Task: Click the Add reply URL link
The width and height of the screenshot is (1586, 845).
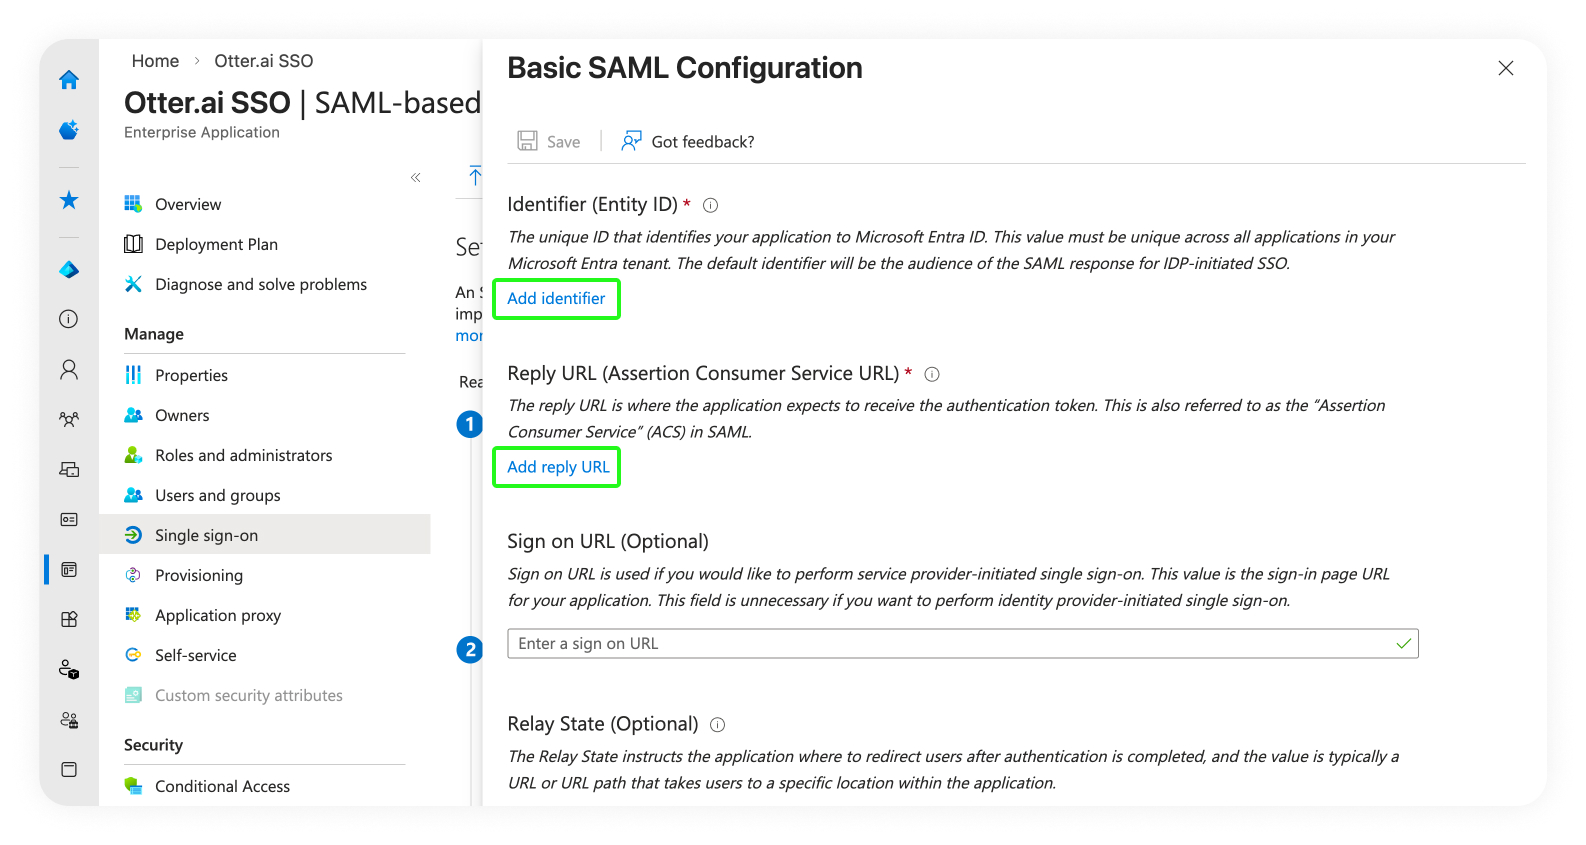Action: [558, 467]
